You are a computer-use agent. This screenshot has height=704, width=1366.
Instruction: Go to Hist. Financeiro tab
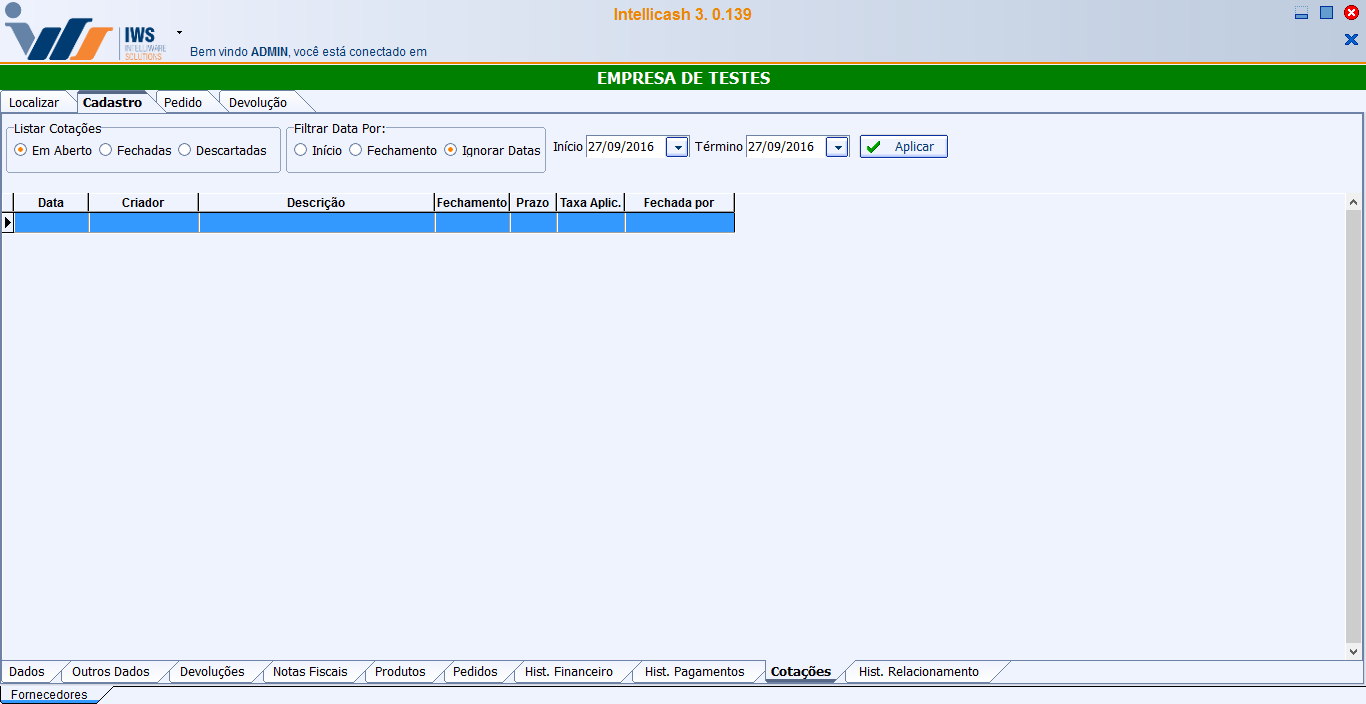click(568, 672)
